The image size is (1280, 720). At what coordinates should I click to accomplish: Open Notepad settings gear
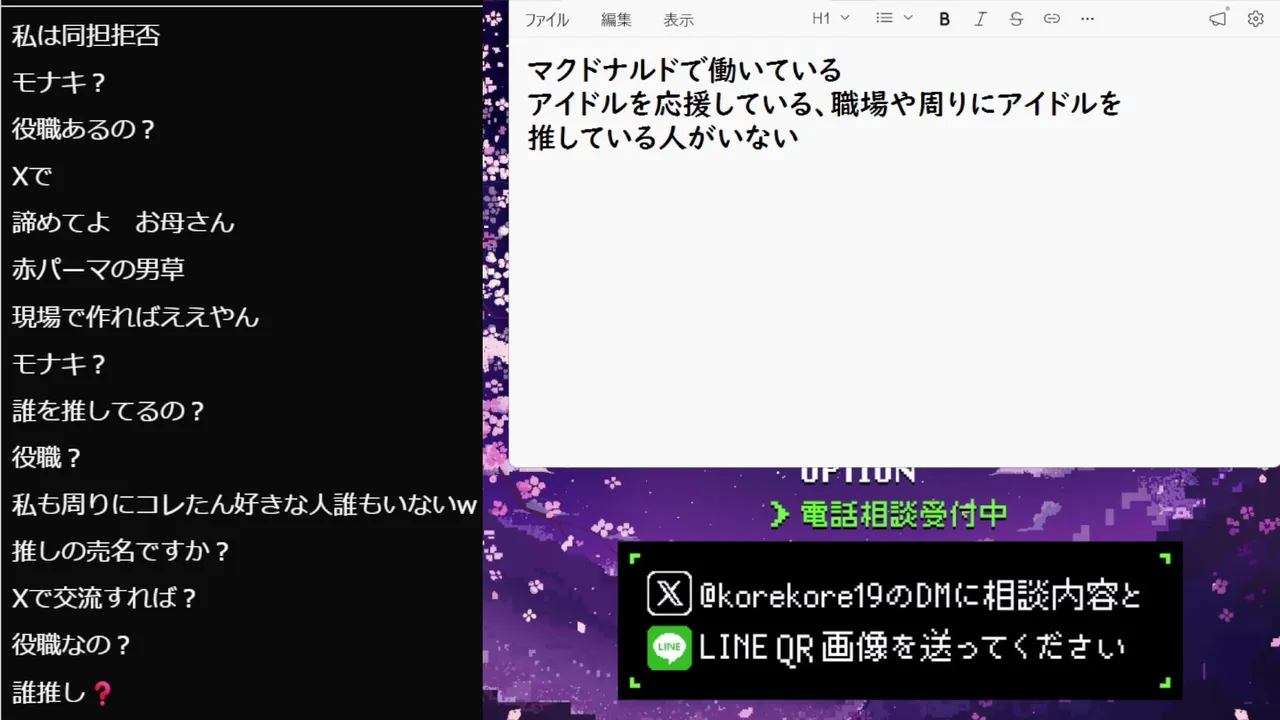click(1256, 18)
